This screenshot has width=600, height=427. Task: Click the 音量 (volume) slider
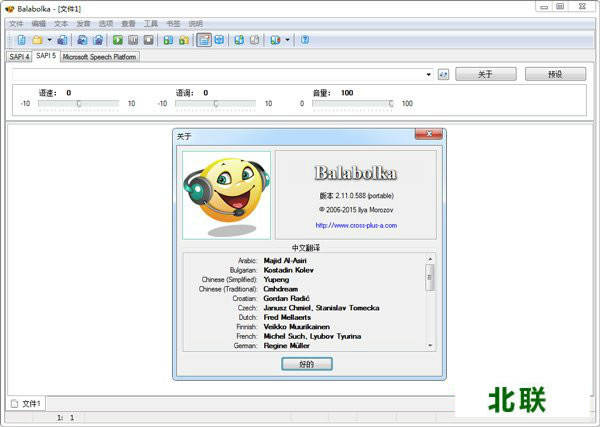(x=353, y=103)
